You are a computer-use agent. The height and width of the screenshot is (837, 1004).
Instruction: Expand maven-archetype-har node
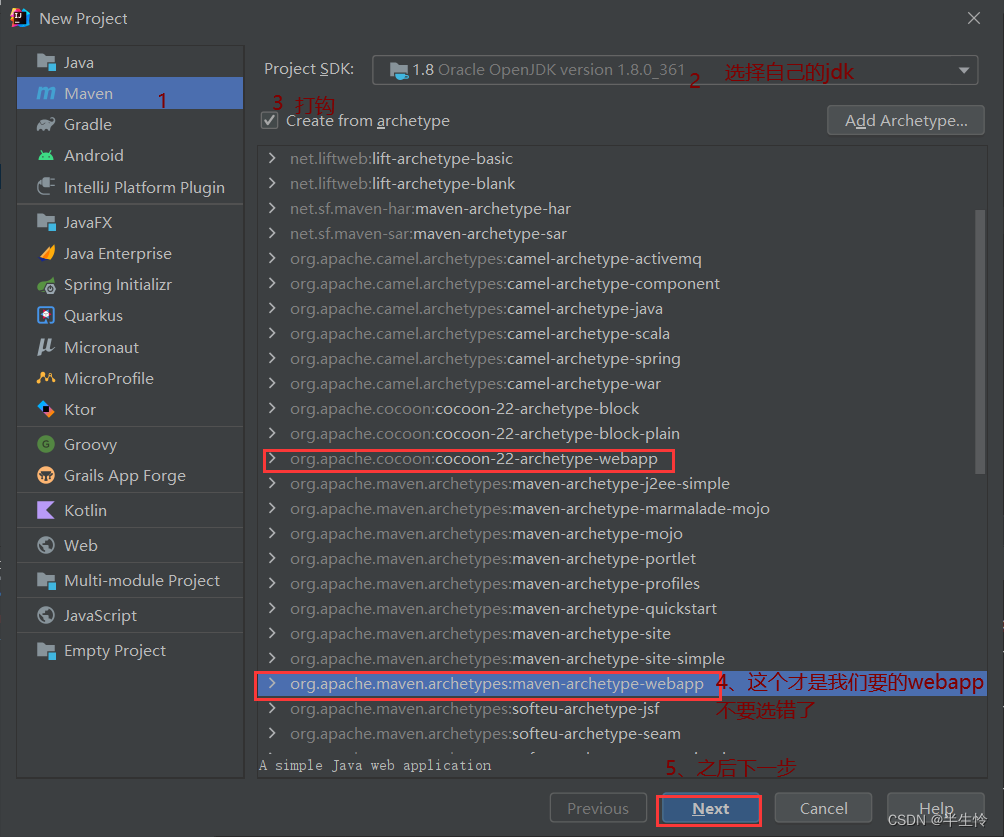272,208
